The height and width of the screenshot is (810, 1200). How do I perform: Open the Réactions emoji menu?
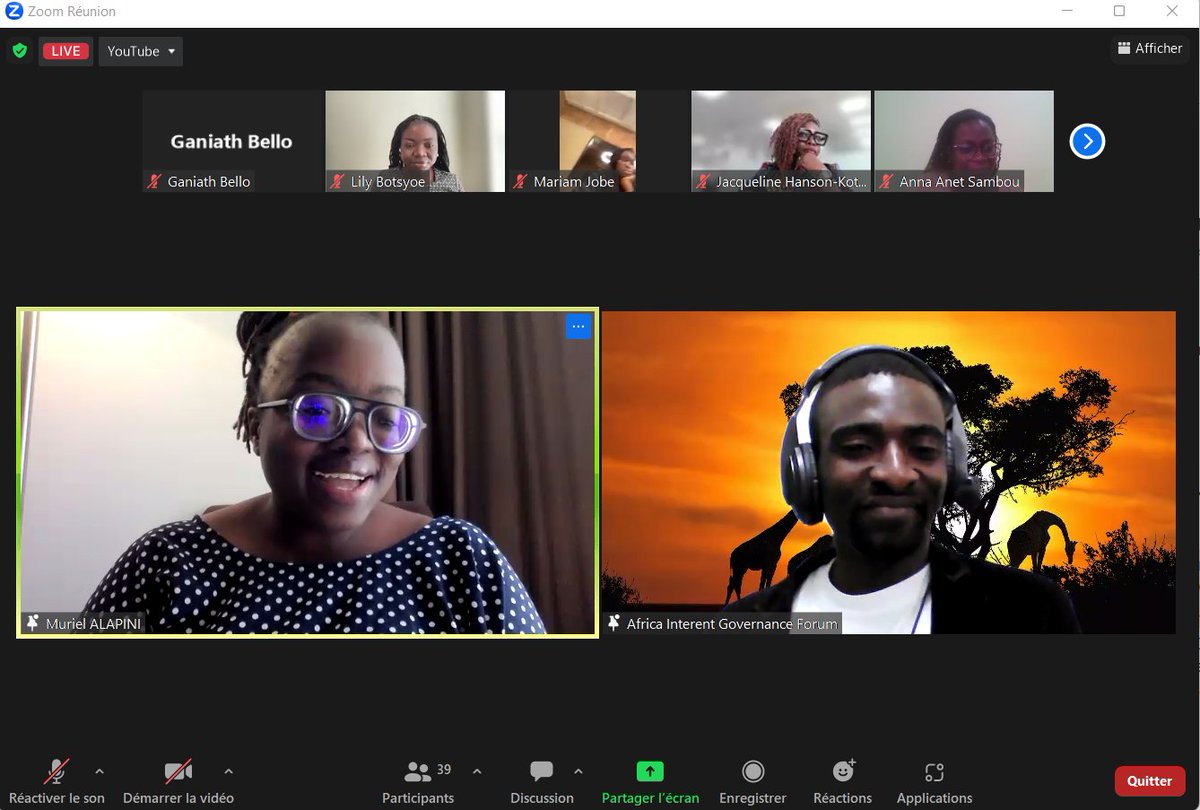(x=843, y=781)
